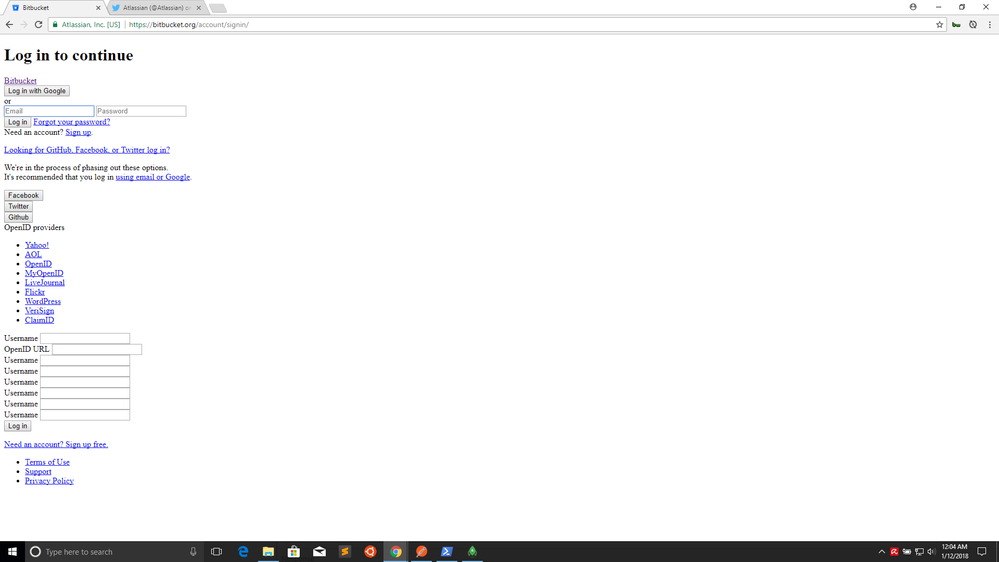Click the green padlock security icon
The height and width of the screenshot is (562, 999).
click(55, 24)
